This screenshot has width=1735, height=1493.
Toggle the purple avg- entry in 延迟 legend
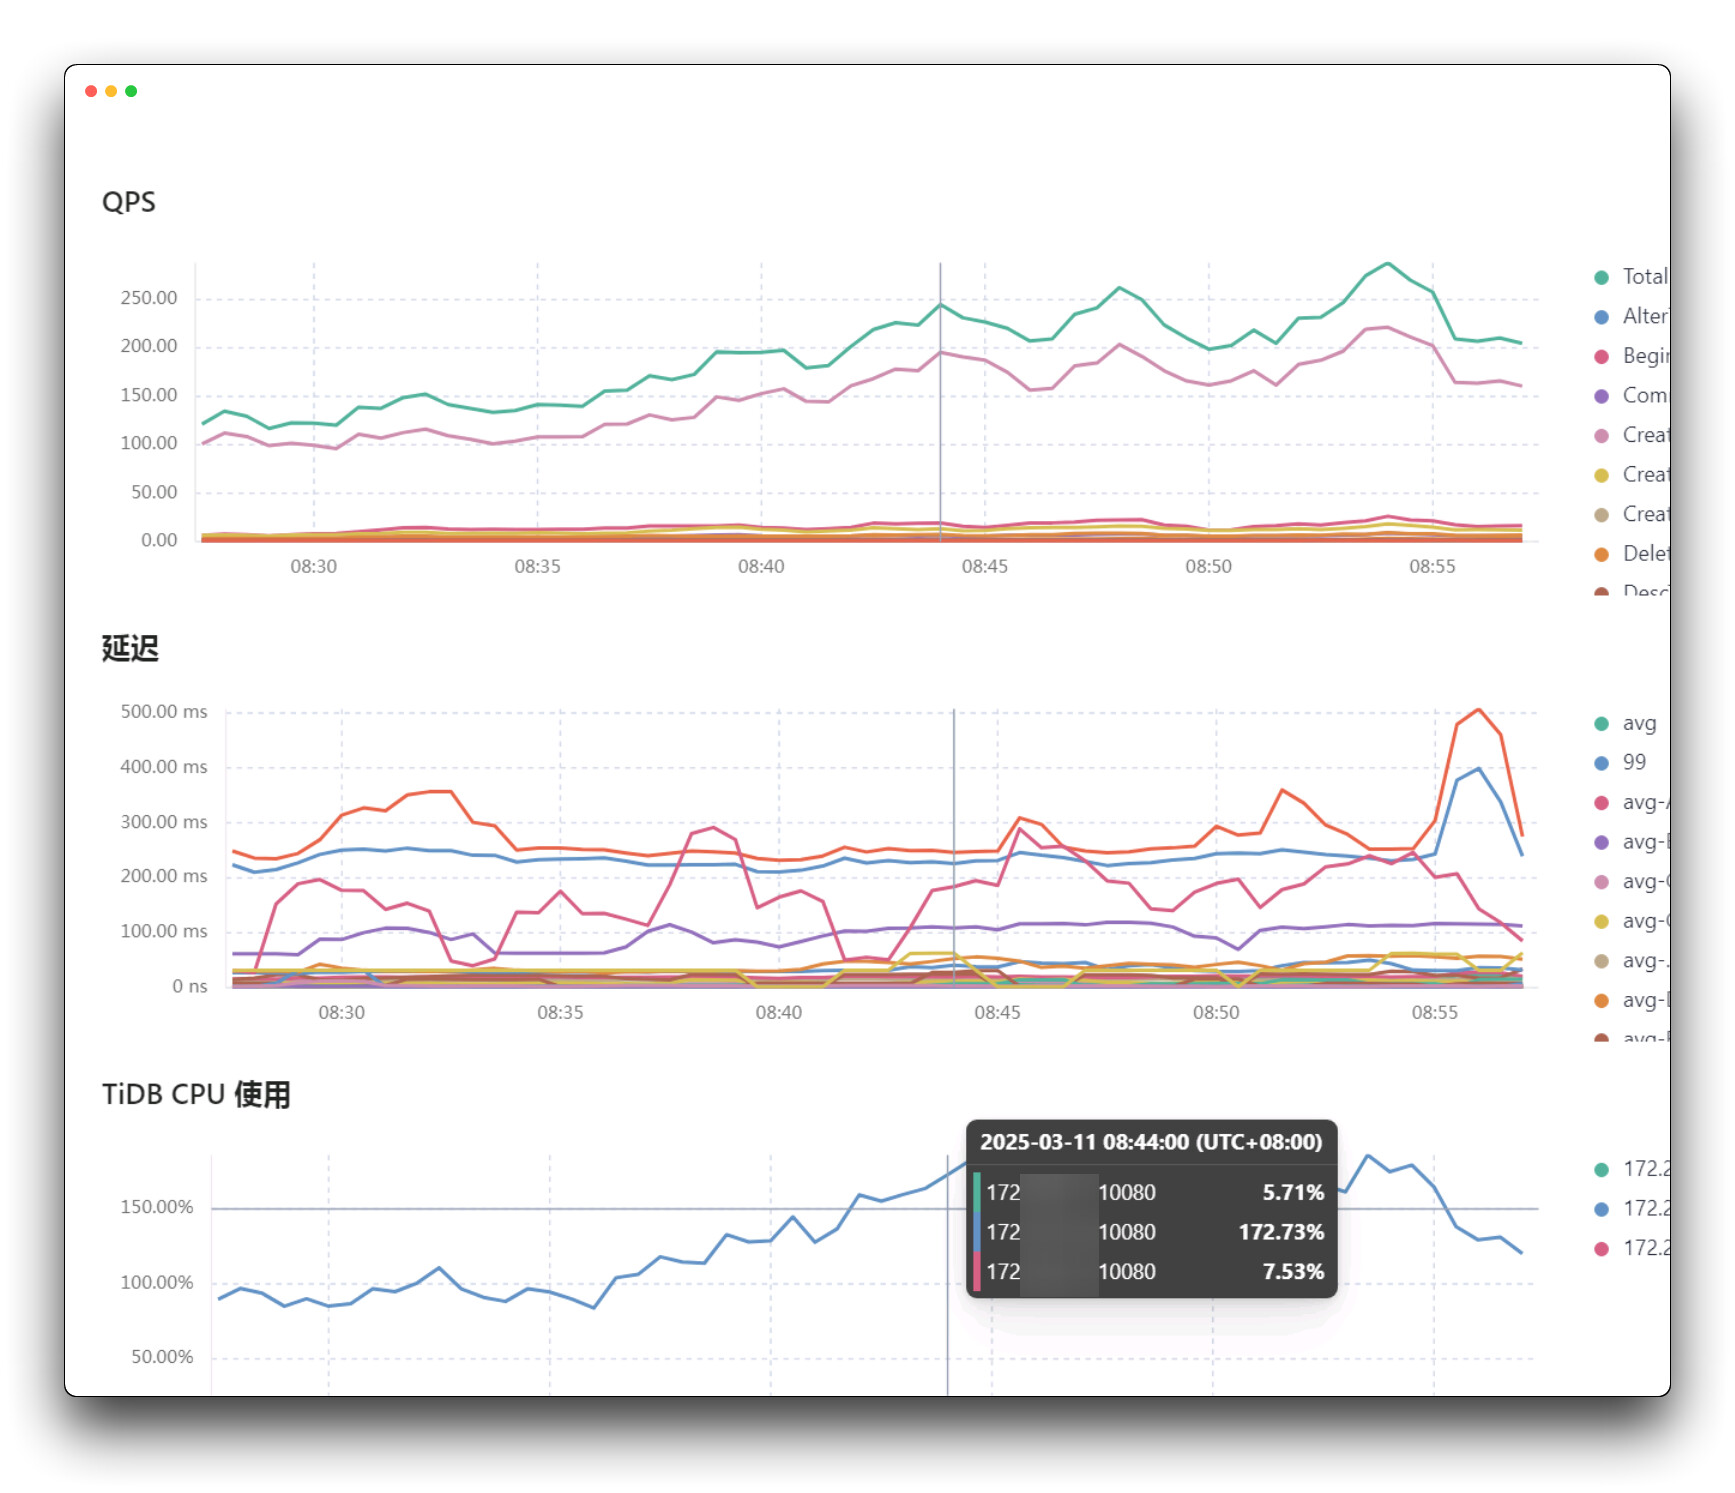(1631, 842)
